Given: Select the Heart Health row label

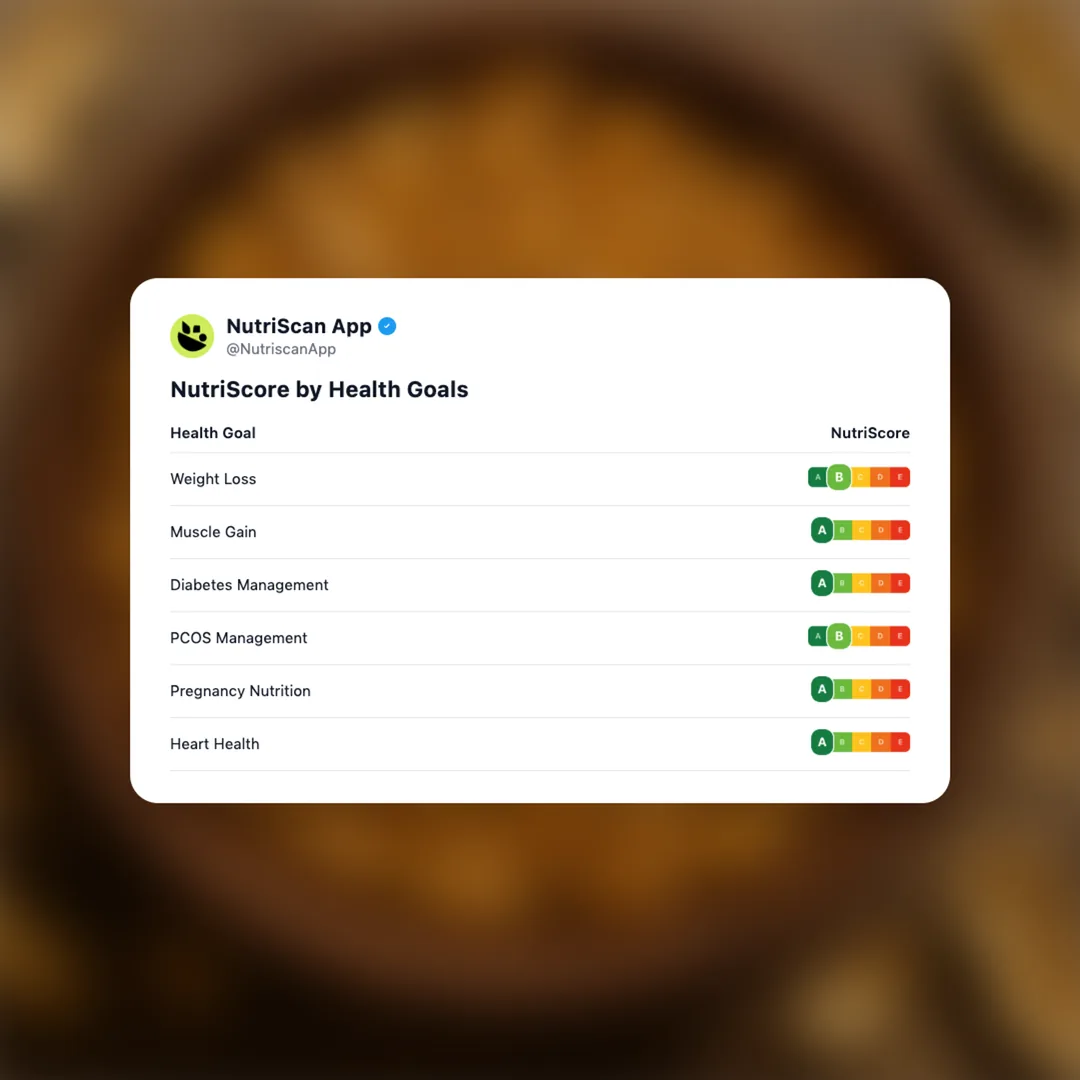Looking at the screenshot, I should tap(215, 744).
